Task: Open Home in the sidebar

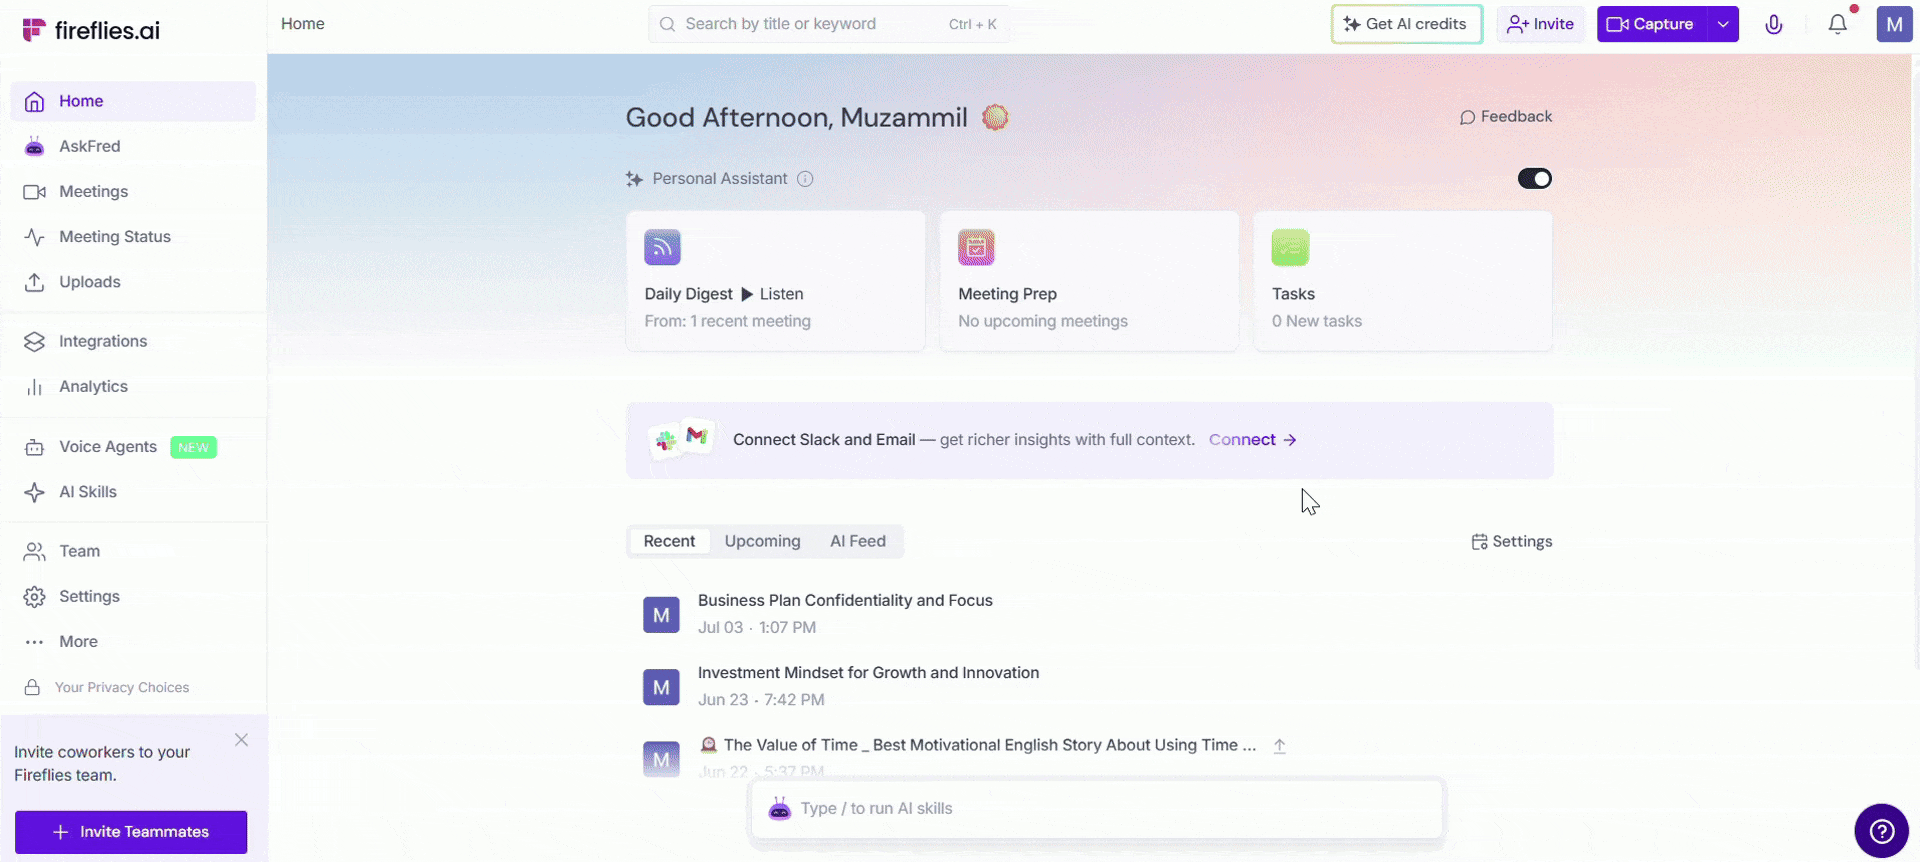Action: point(133,101)
